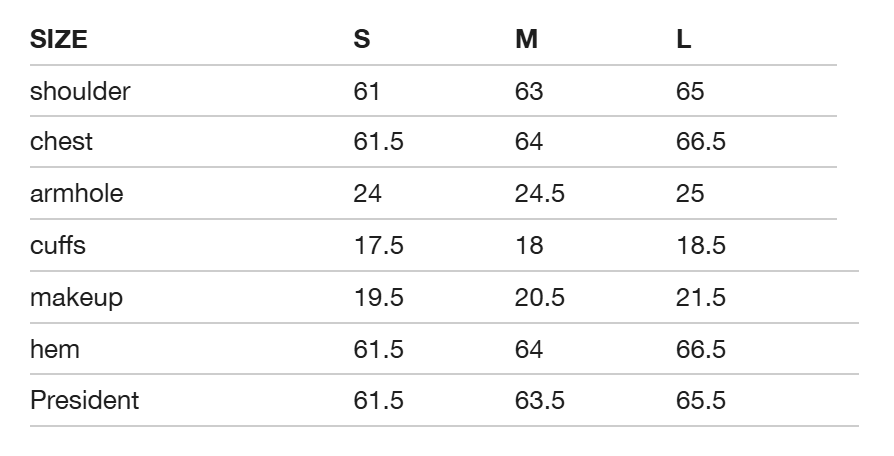Select shoulder value 65 for size L
Image resolution: width=894 pixels, height=456 pixels.
(x=690, y=91)
